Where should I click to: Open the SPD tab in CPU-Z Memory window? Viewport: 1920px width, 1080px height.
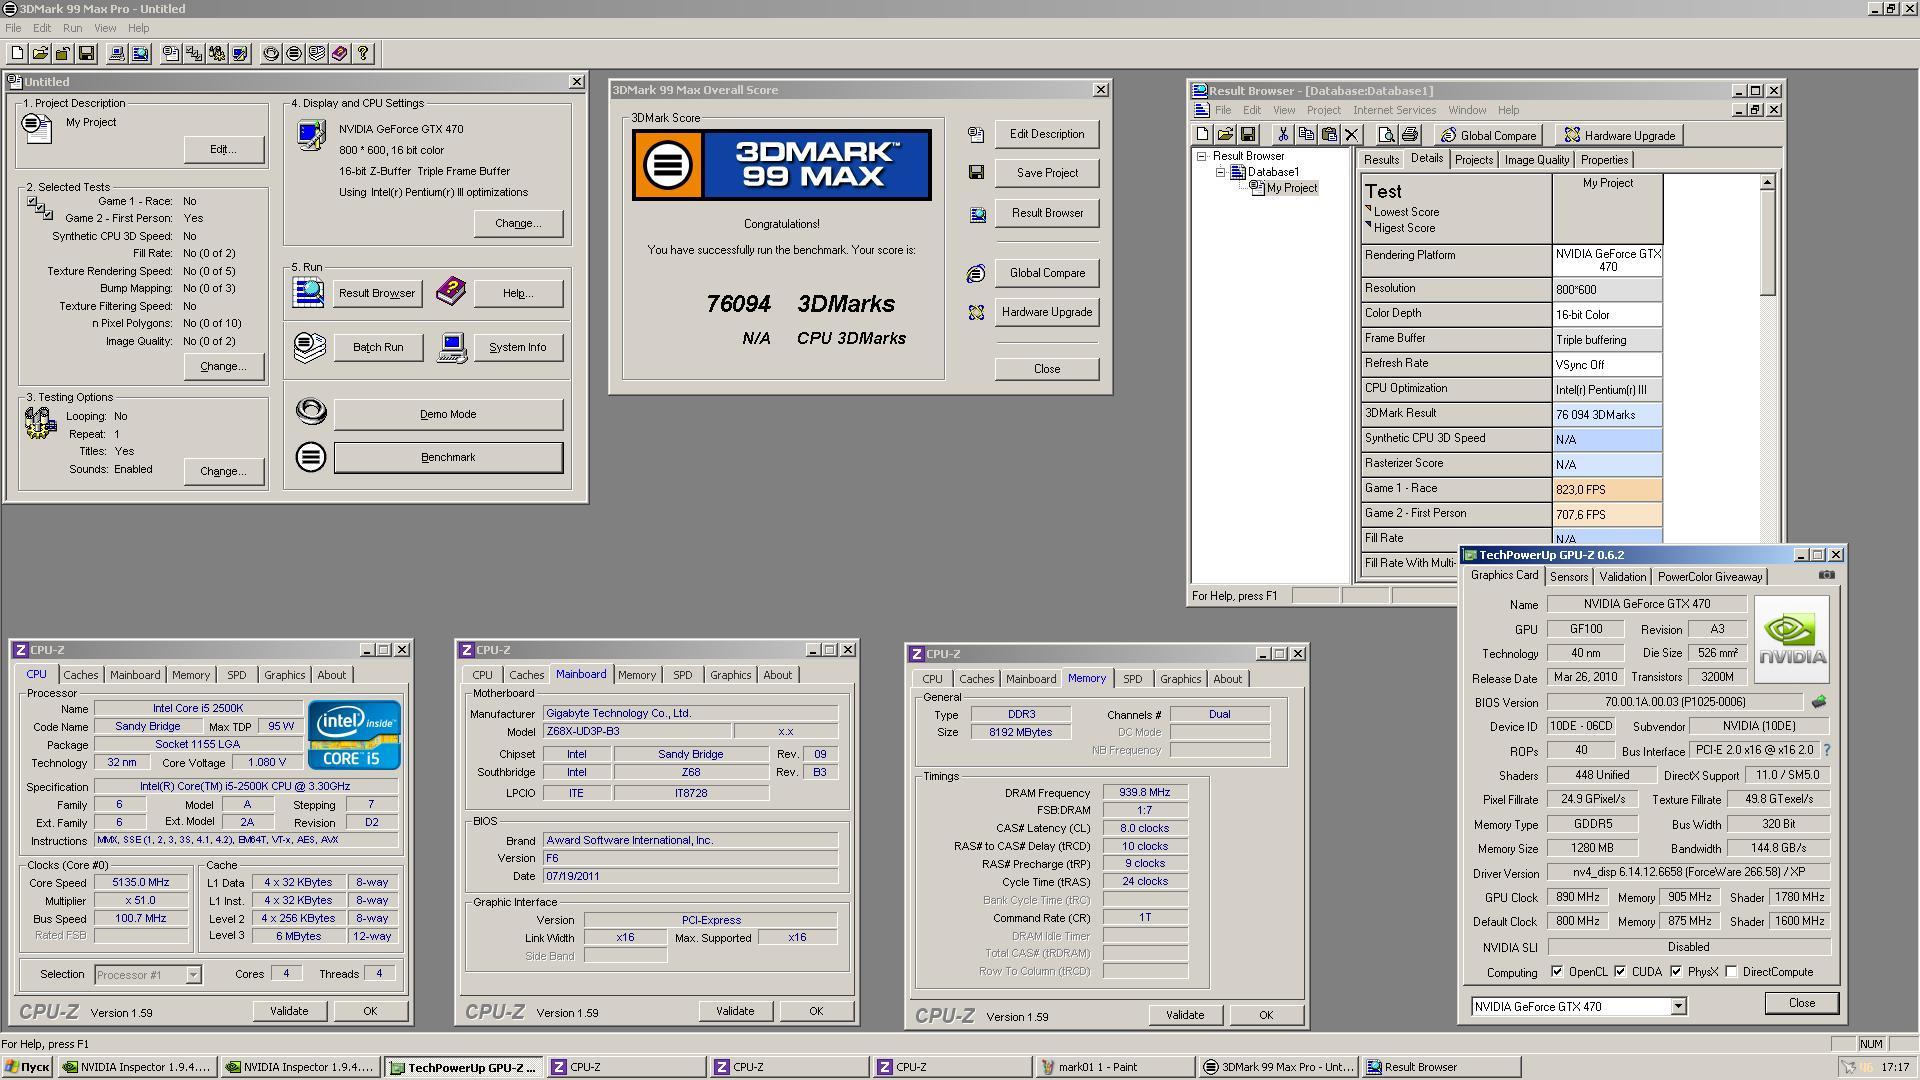1132,679
